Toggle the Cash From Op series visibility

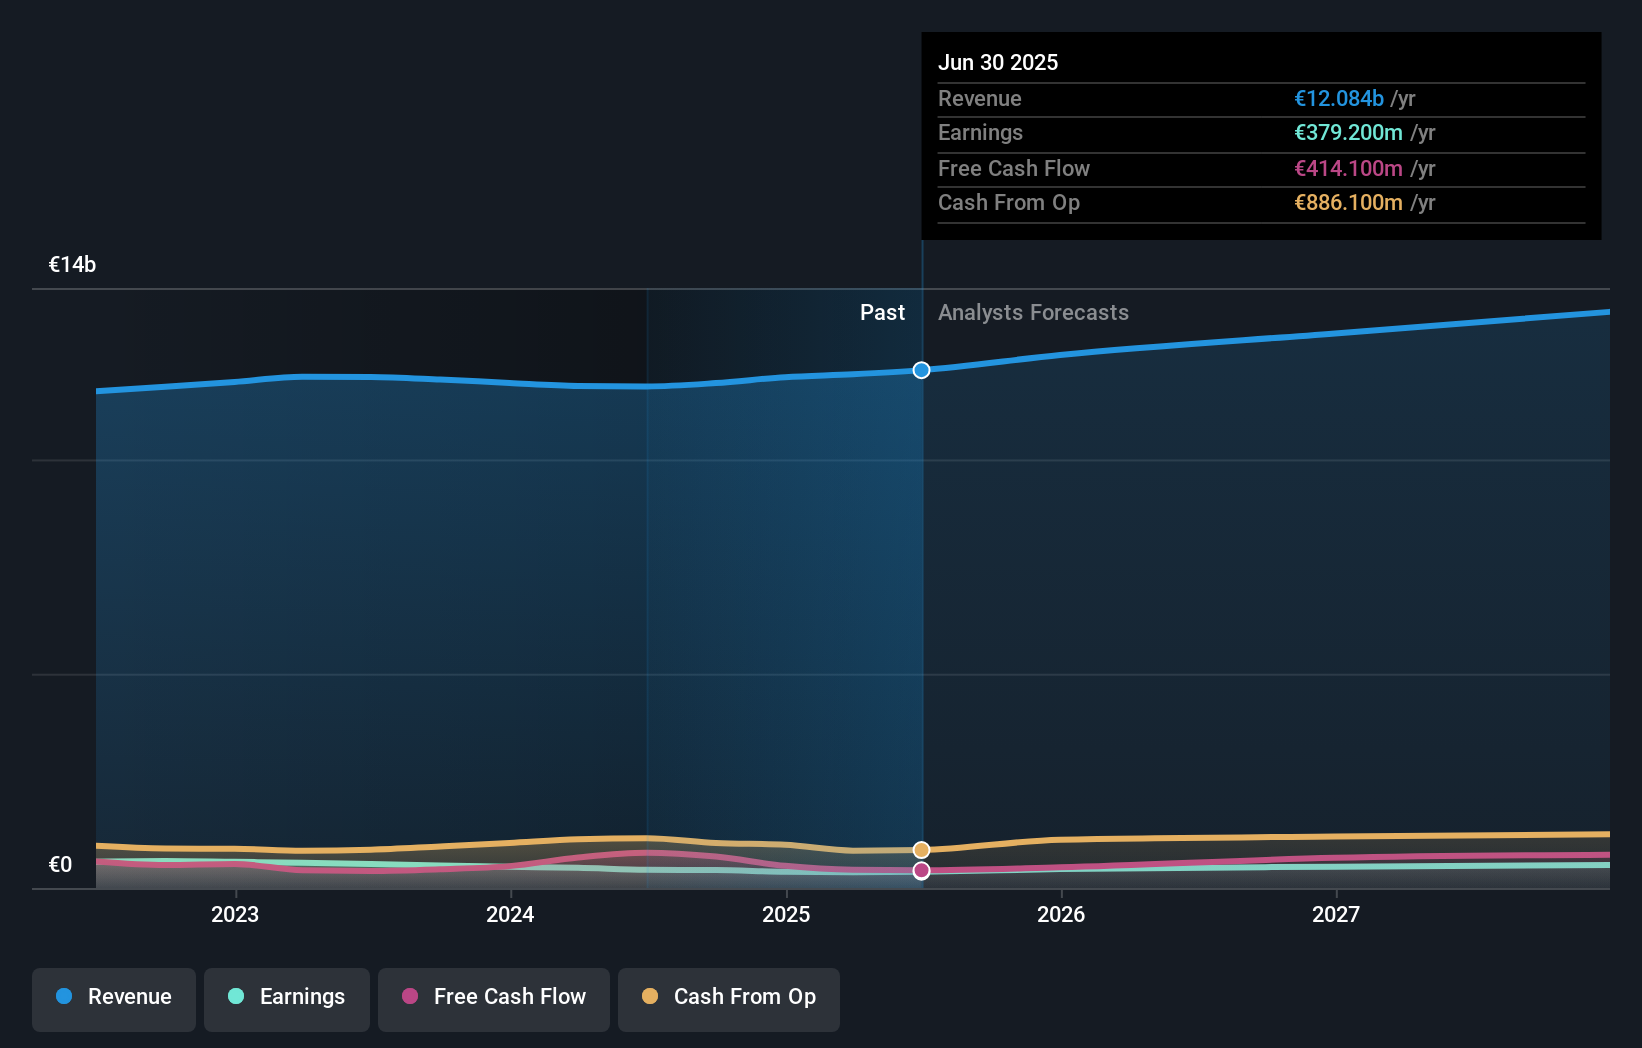click(728, 999)
